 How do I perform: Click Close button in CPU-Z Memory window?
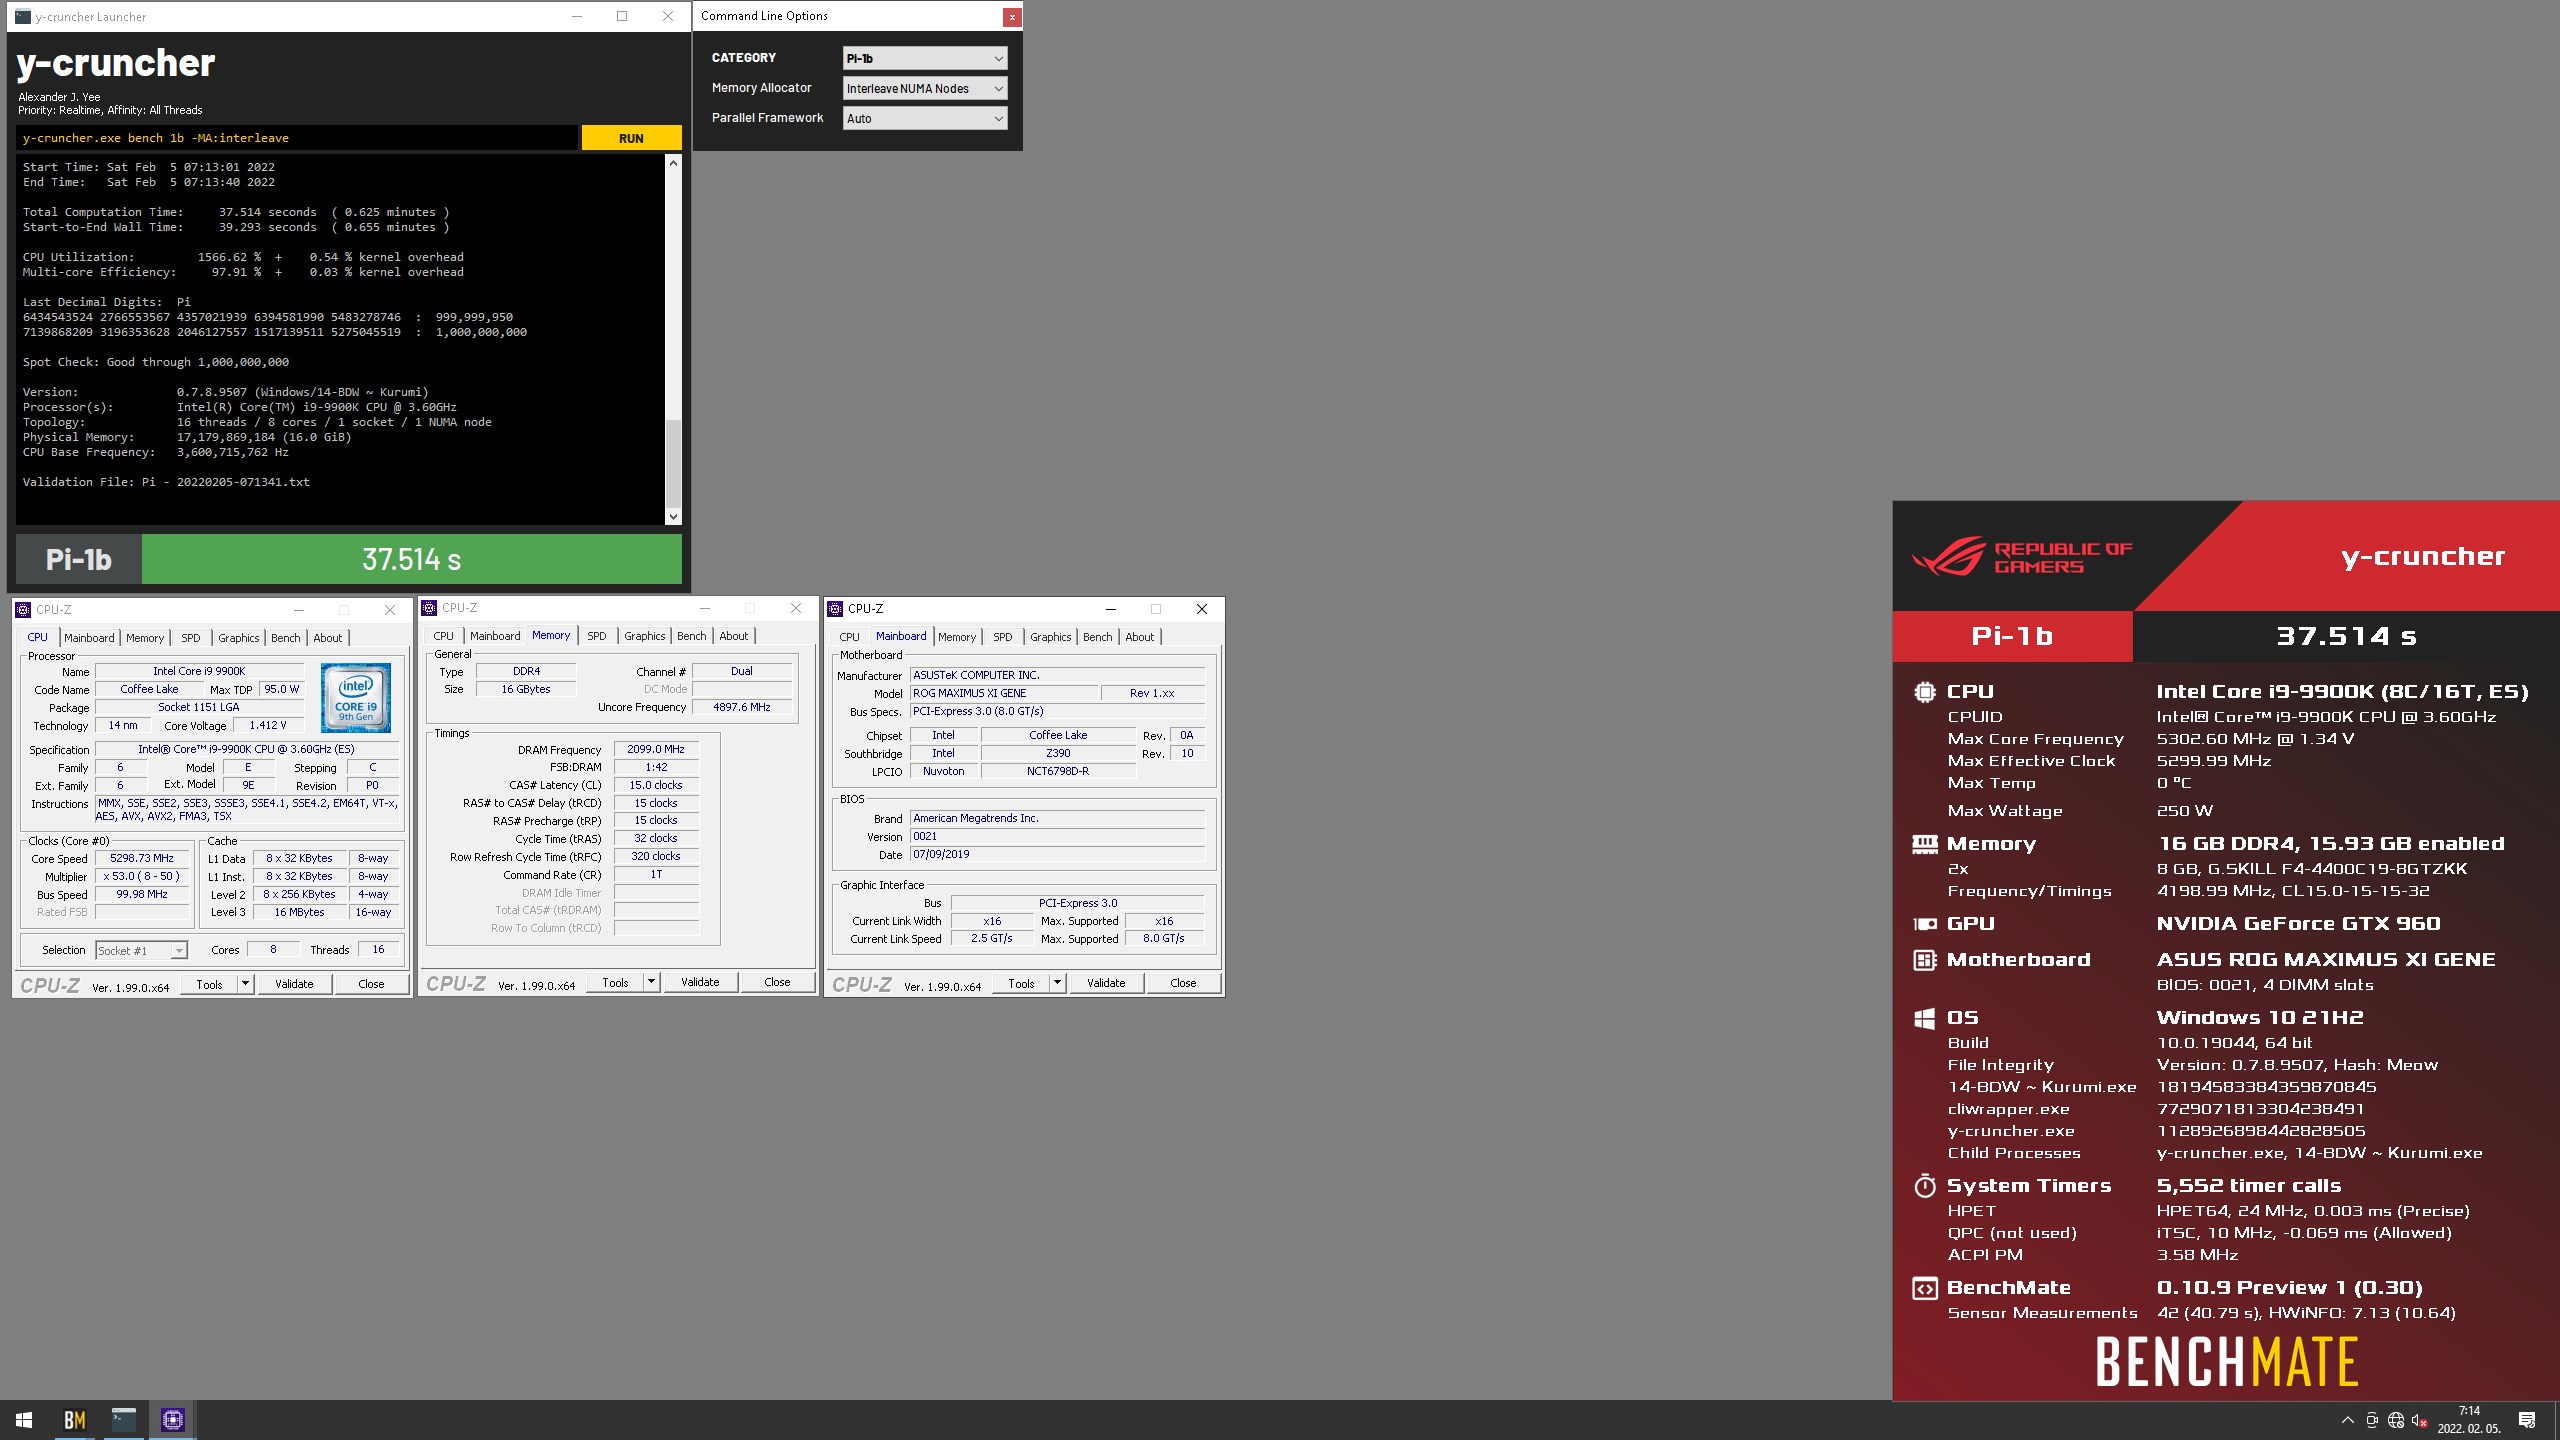click(x=777, y=982)
